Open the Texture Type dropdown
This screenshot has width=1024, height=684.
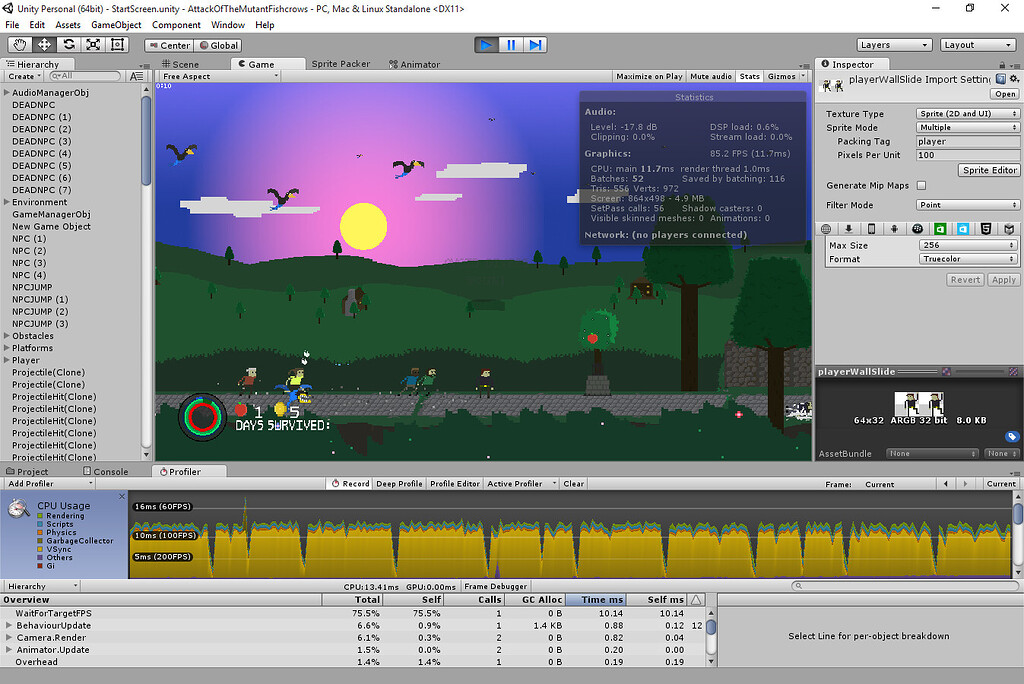coord(967,114)
